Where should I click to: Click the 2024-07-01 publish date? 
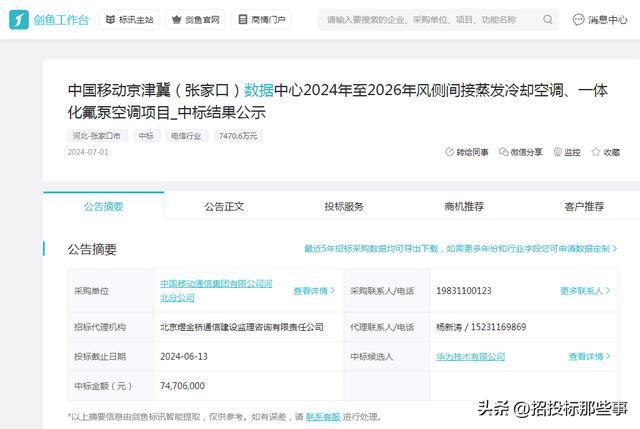pyautogui.click(x=88, y=152)
